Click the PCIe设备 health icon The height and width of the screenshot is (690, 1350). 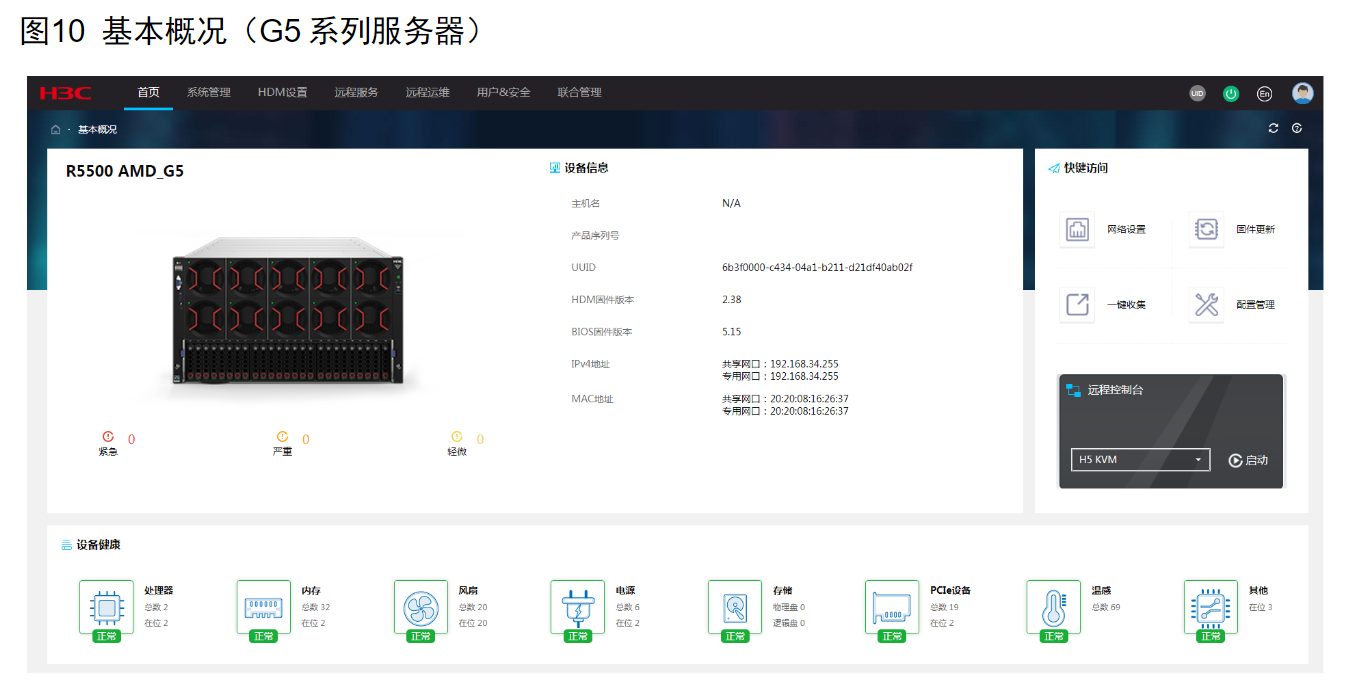892,606
